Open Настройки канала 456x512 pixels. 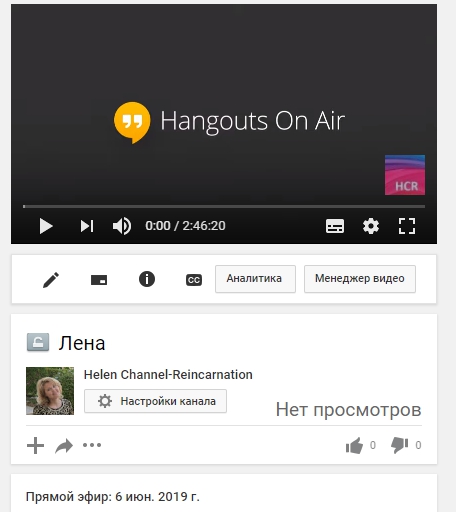155,401
